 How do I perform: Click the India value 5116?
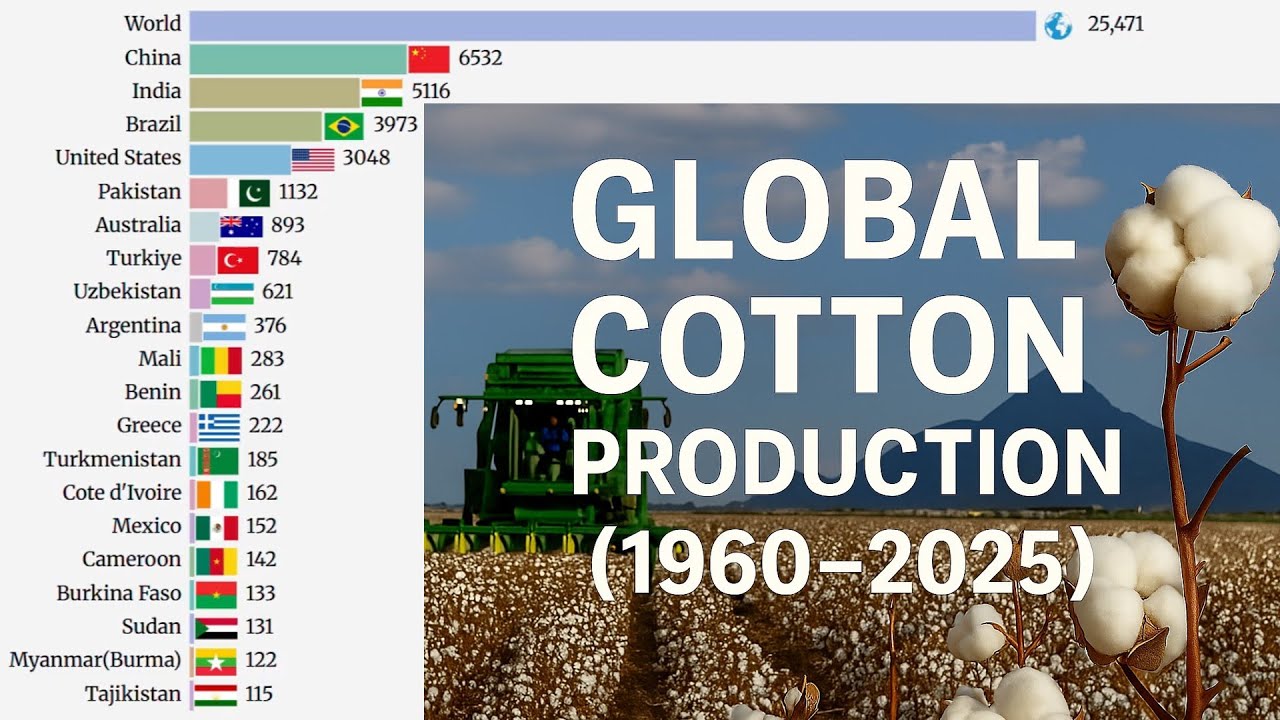pos(431,92)
